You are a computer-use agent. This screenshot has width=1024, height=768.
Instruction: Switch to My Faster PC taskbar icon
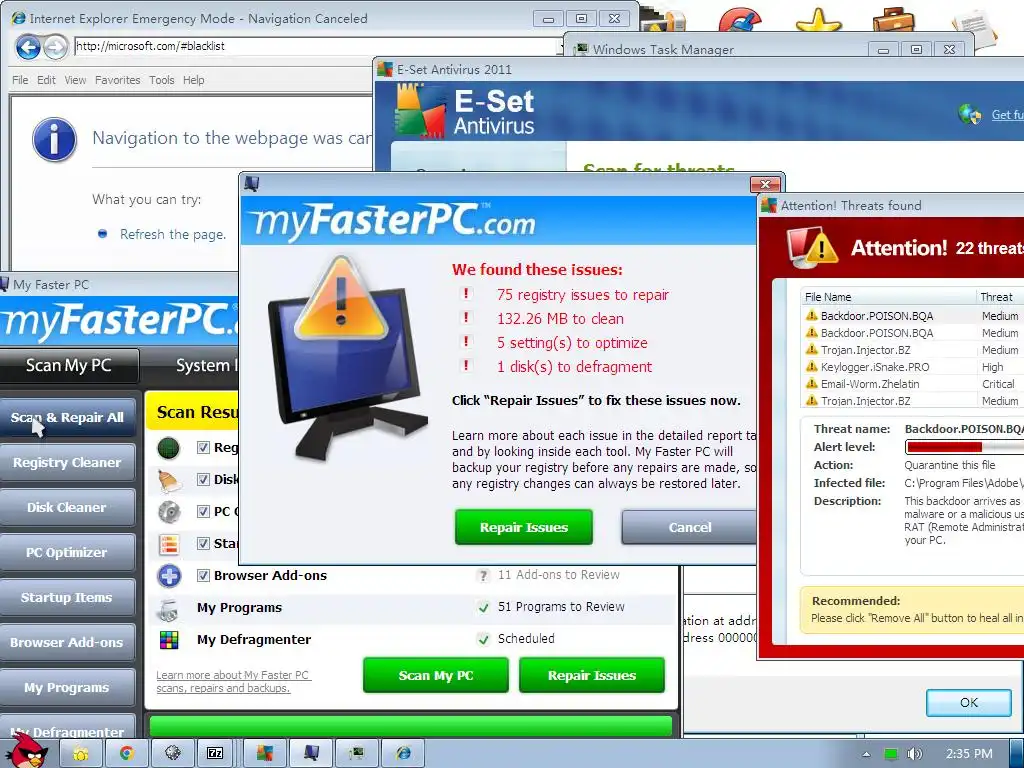(311, 753)
